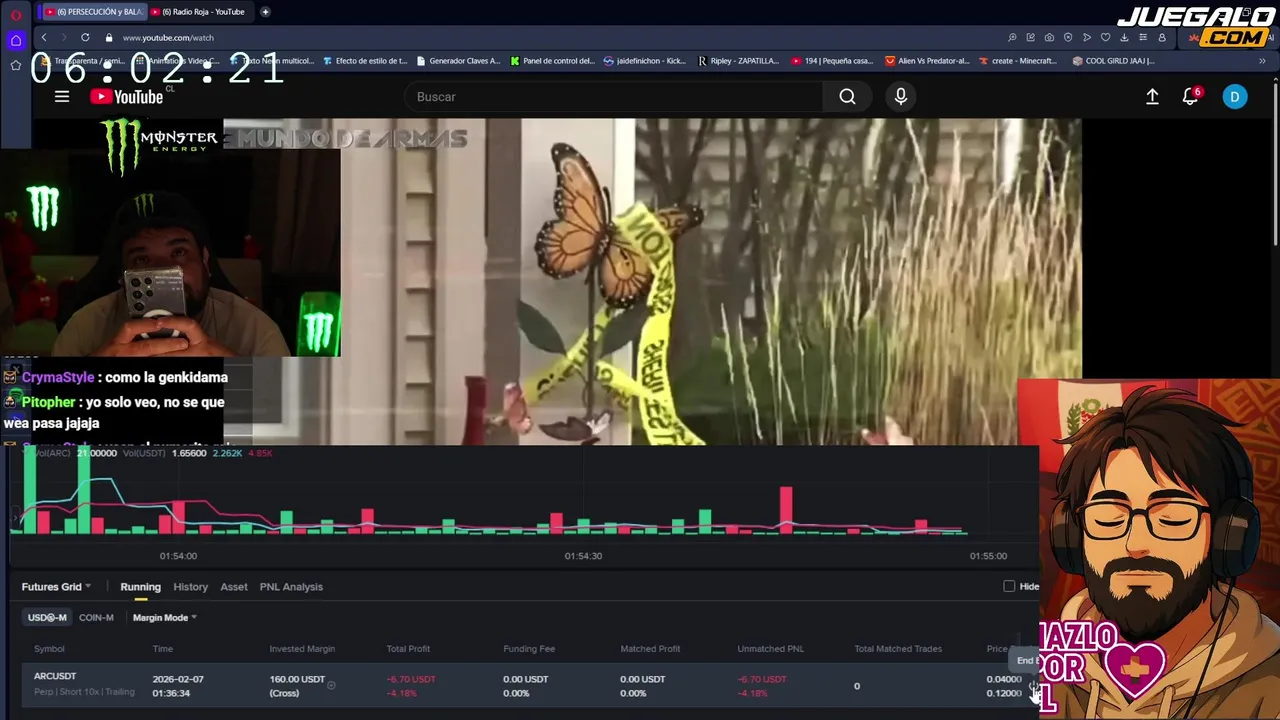Click info icon beside 160.00 USDT margin
The width and height of the screenshot is (1280, 720).
pyautogui.click(x=331, y=685)
